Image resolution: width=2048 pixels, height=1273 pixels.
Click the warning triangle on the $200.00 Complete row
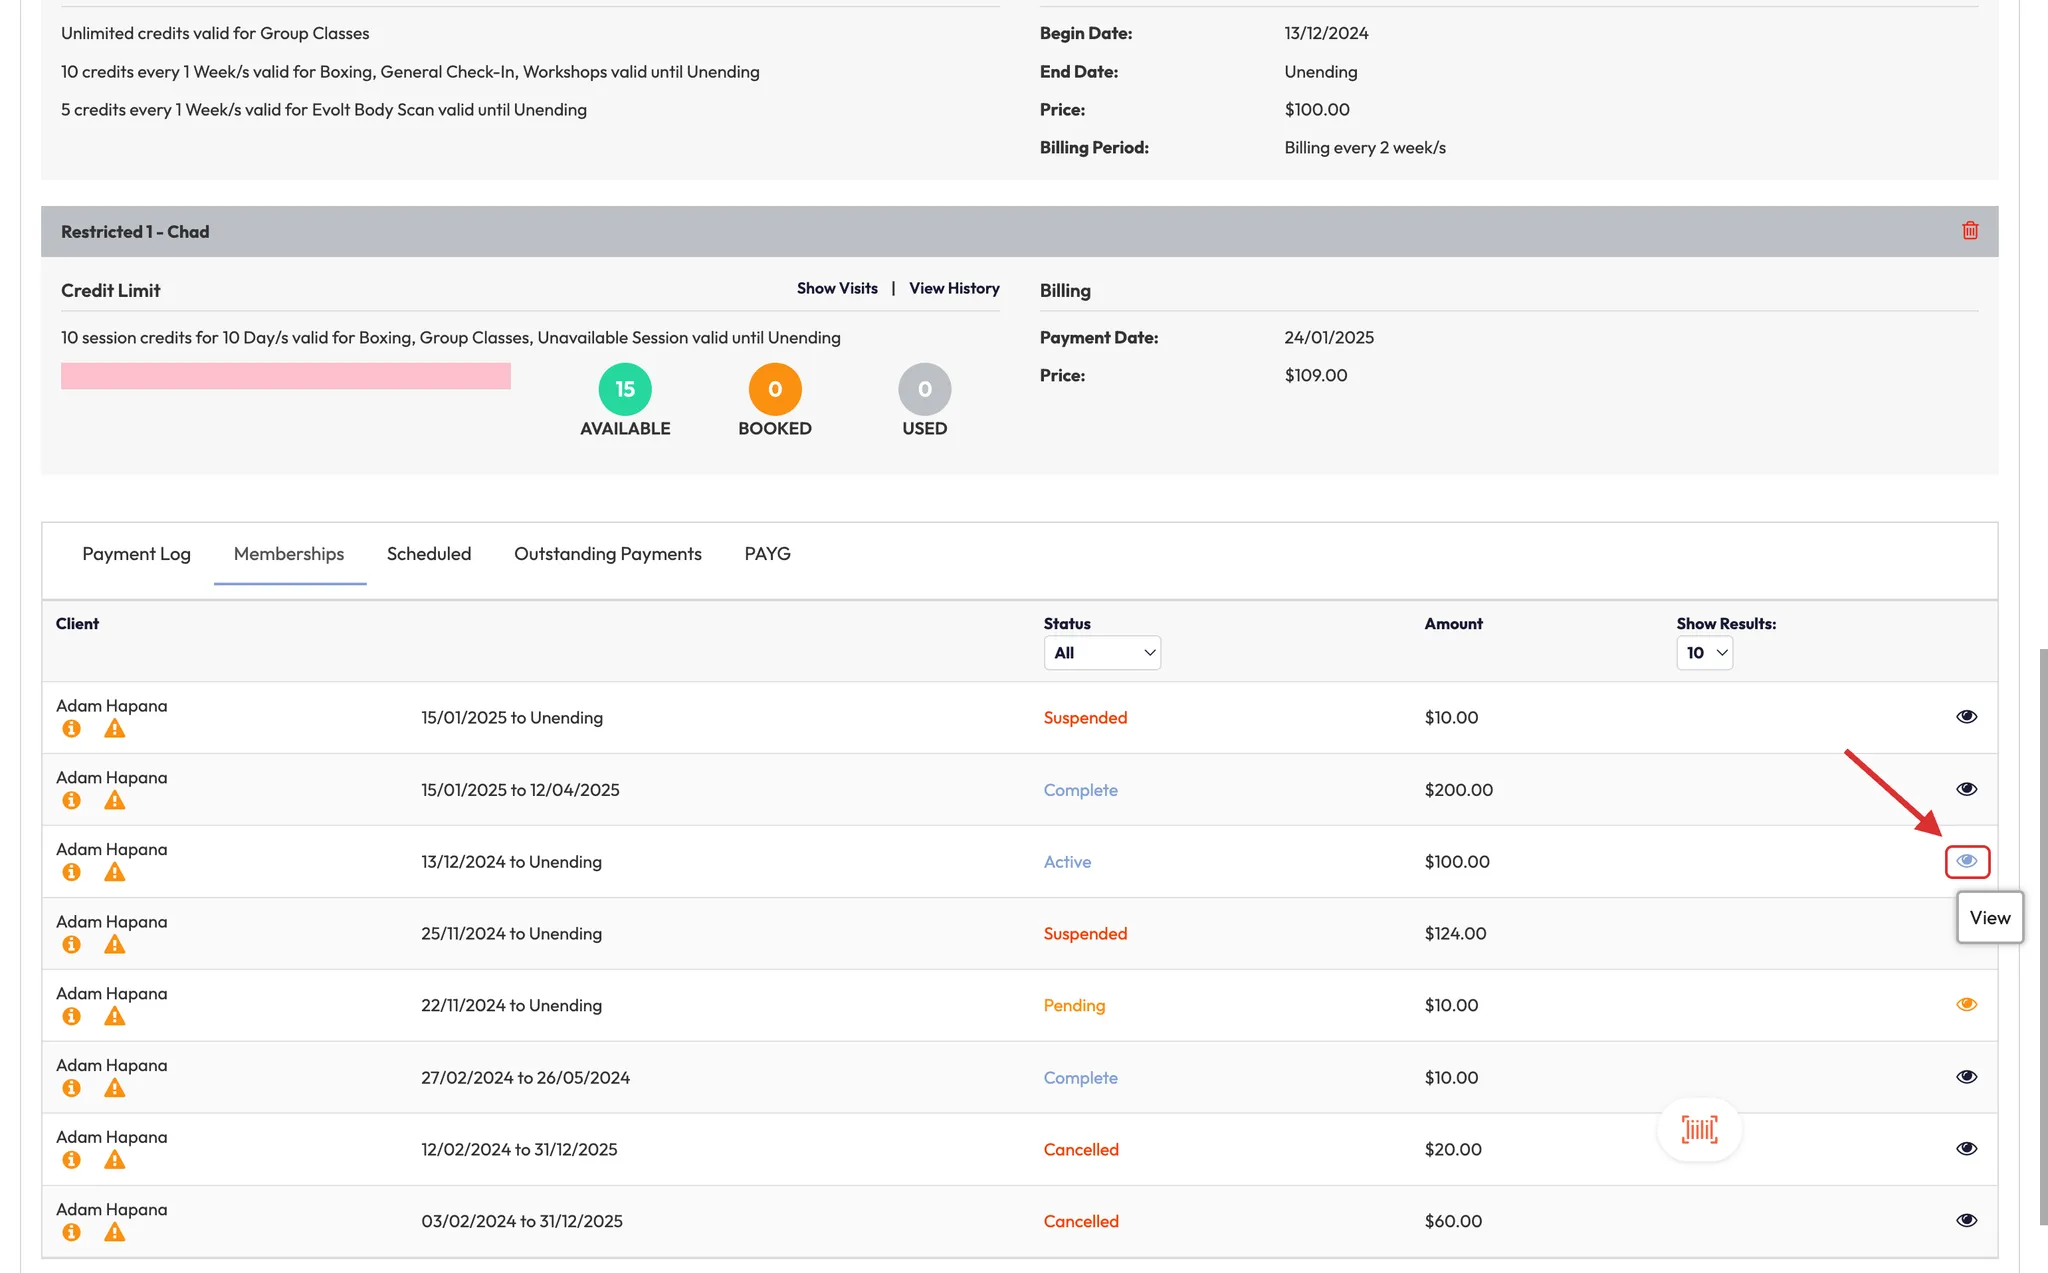[115, 801]
